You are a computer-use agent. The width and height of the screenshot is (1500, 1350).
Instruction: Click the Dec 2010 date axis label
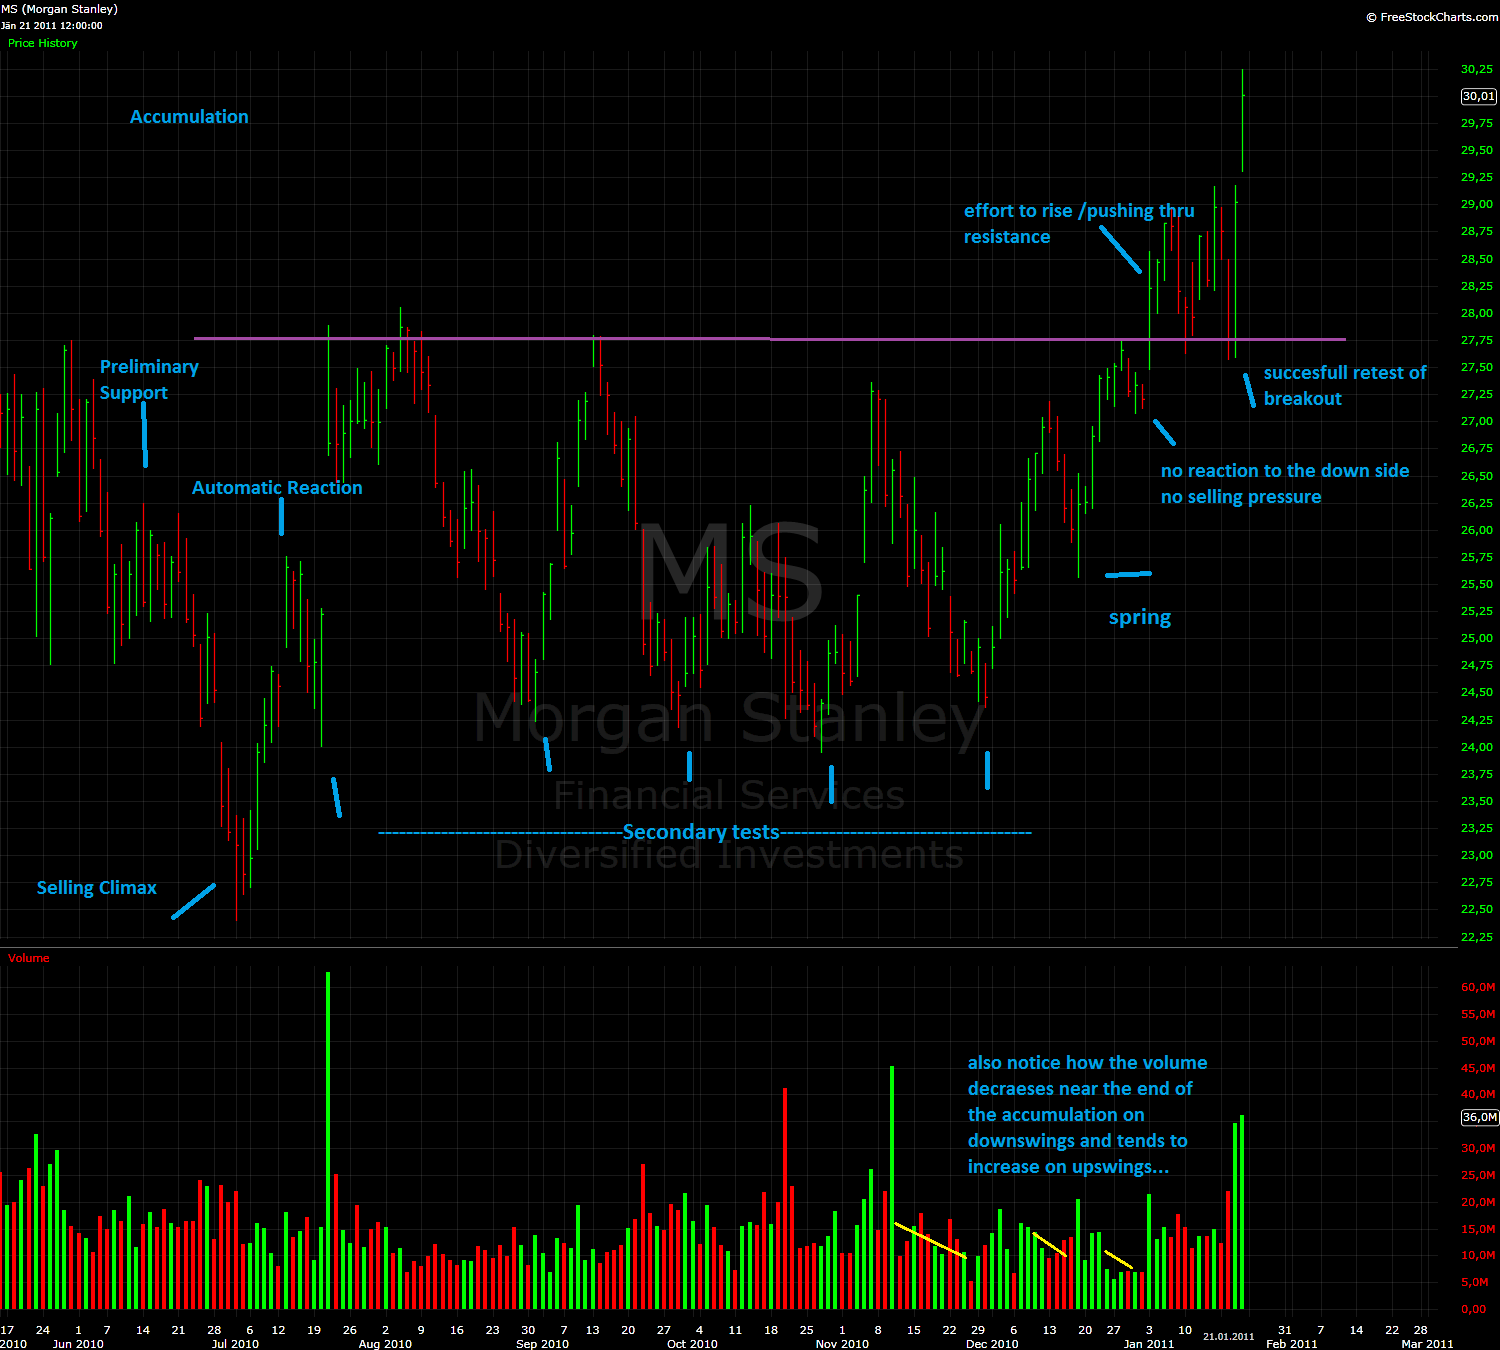(992, 1344)
